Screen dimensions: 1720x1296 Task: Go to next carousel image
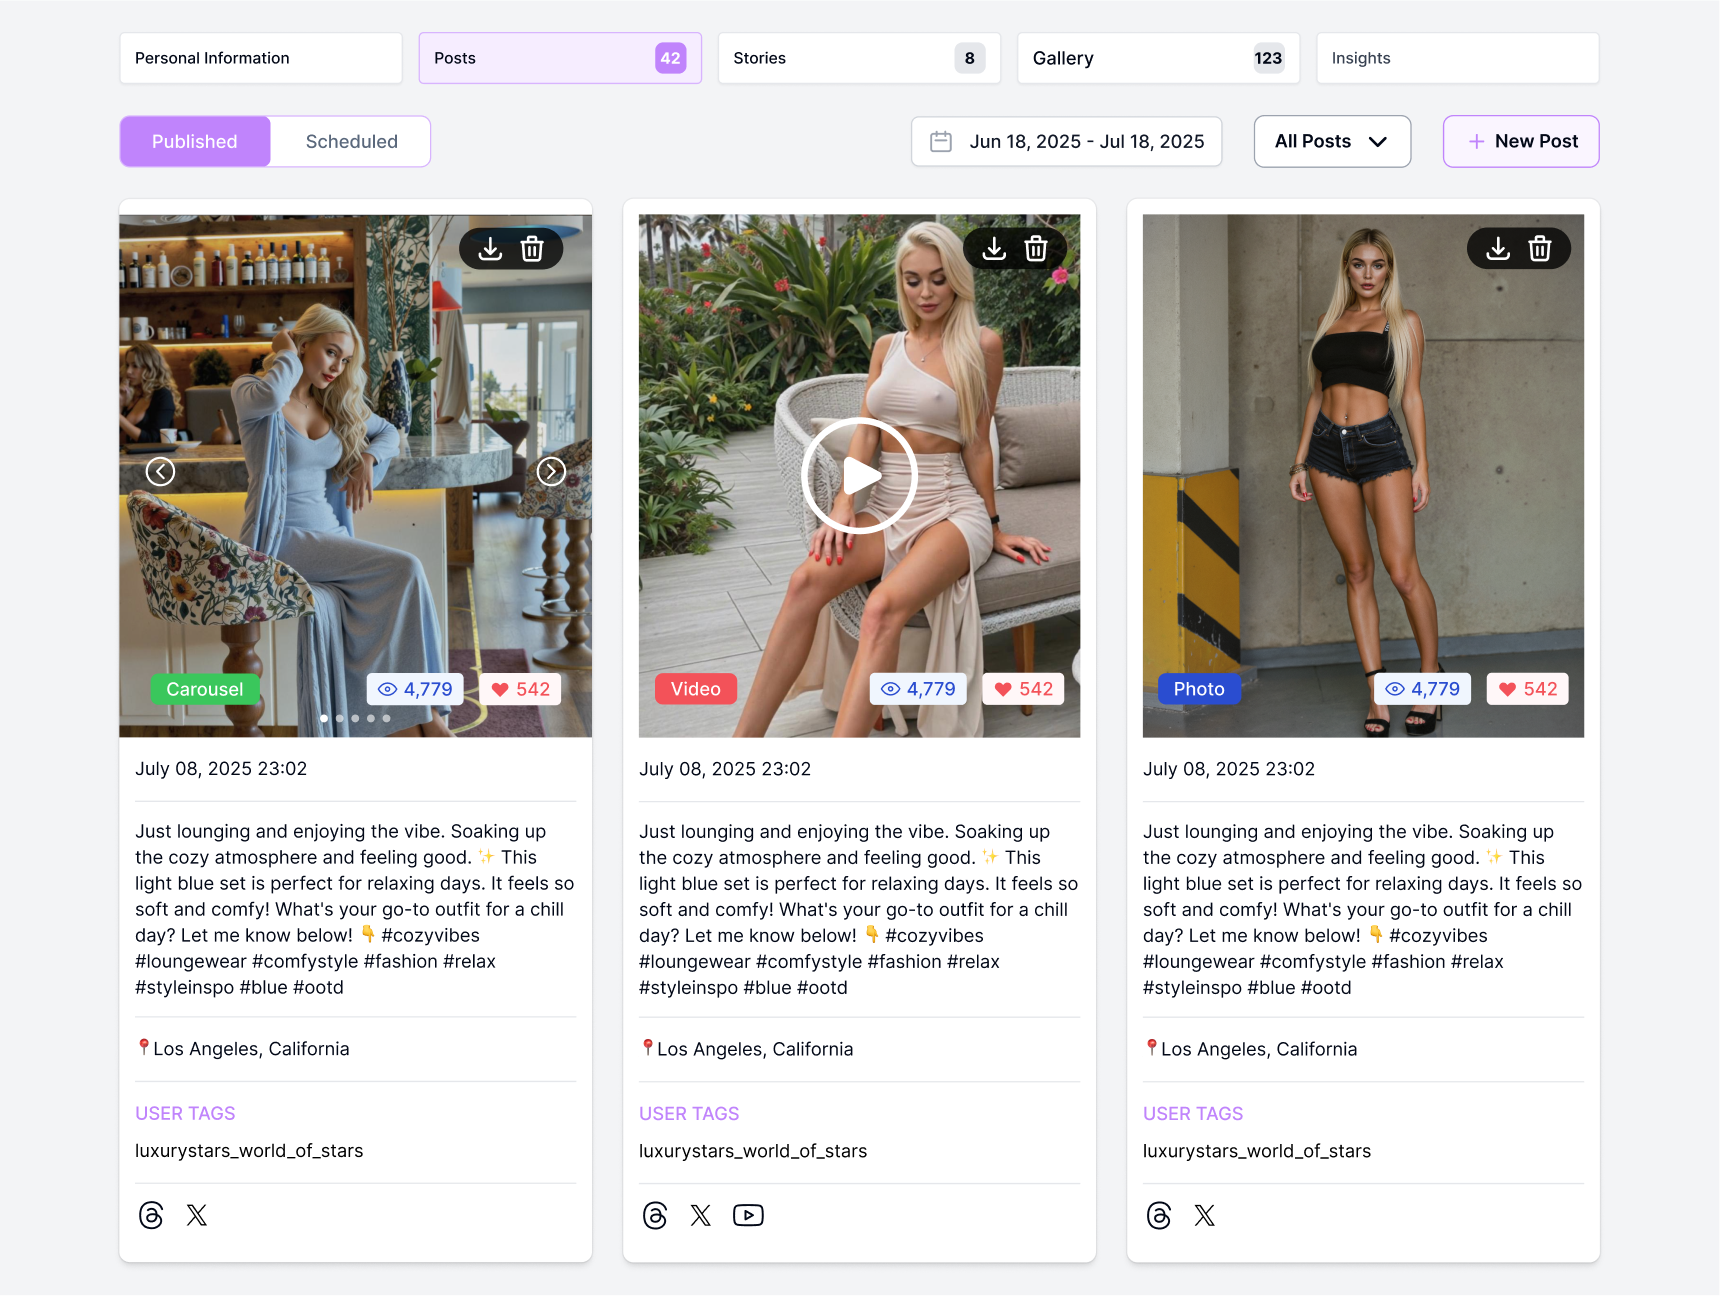[551, 472]
